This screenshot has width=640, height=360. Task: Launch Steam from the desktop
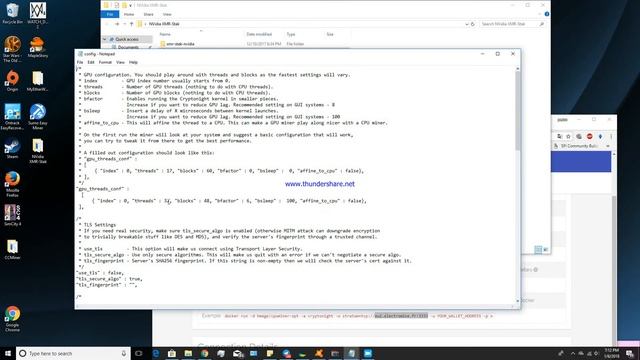coord(12,149)
